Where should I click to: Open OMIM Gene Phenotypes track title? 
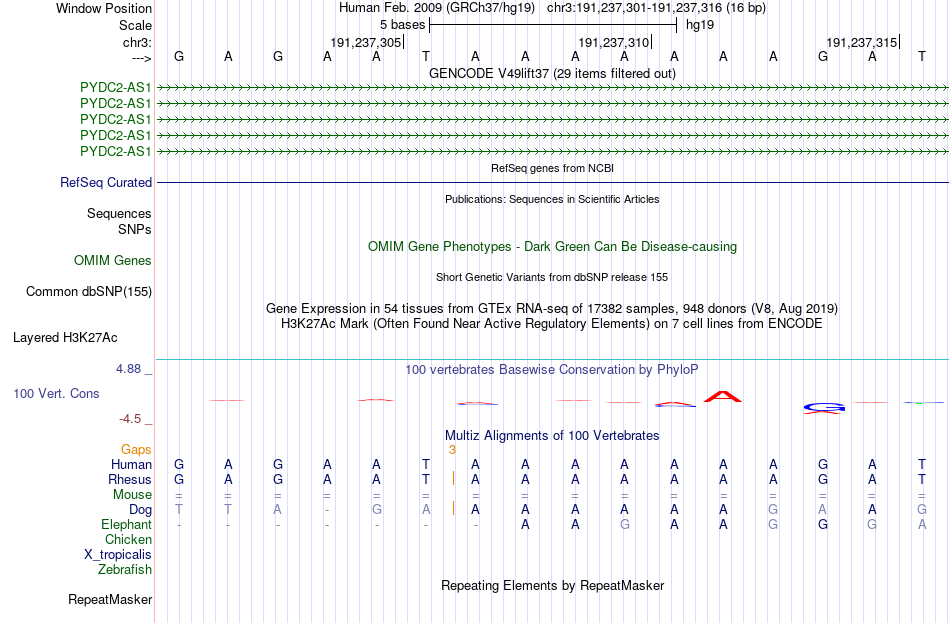[552, 247]
